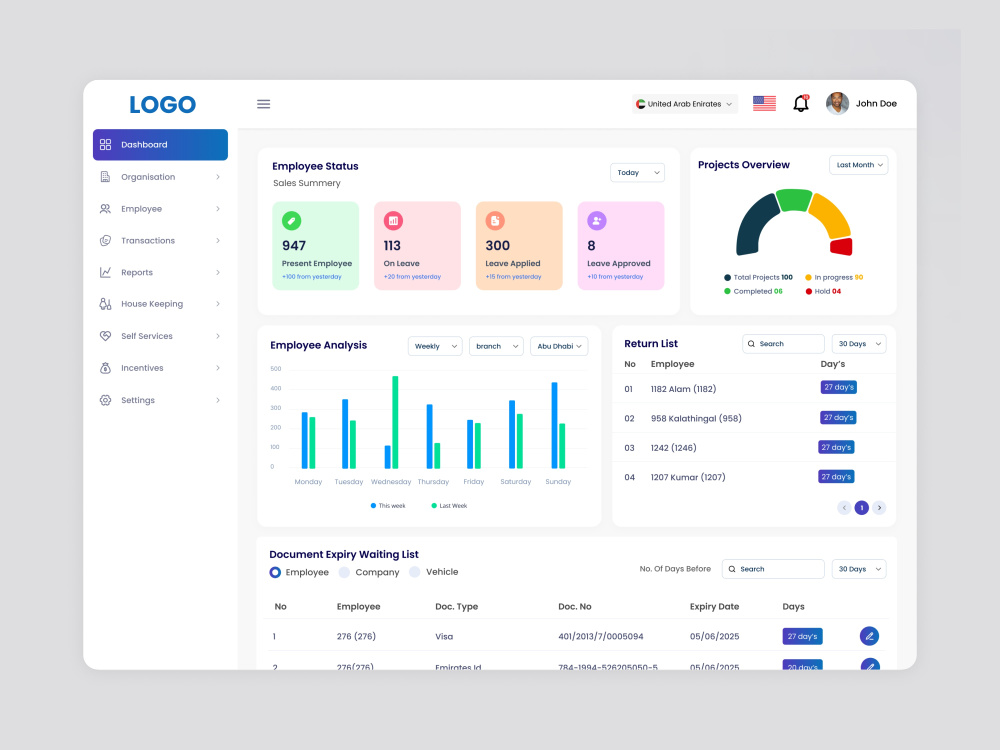This screenshot has height=750, width=1000.
Task: Click 27 day's badge for 958 Kalathingal
Action: point(838,418)
